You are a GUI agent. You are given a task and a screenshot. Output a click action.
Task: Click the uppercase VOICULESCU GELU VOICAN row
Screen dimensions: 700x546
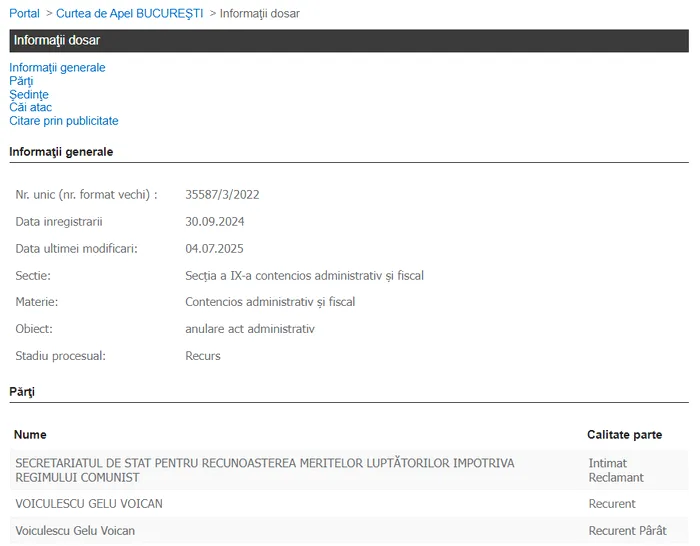click(x=88, y=503)
